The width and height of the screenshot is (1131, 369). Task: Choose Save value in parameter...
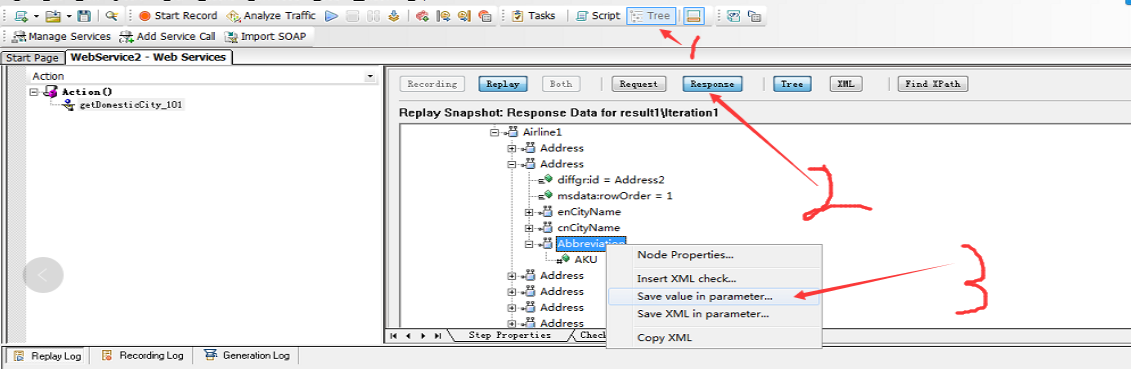[713, 296]
